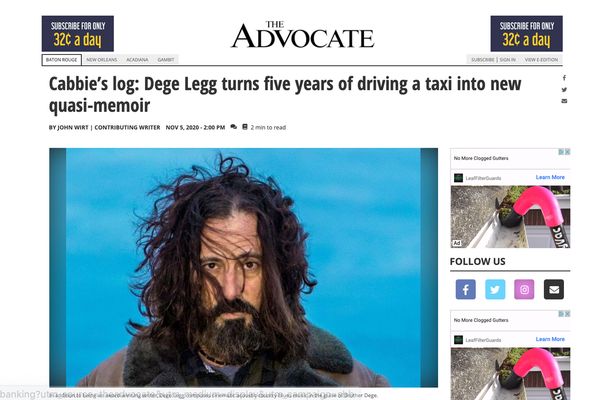The image size is (600, 400).
Task: Close the top gutter ad
Action: coord(567,152)
